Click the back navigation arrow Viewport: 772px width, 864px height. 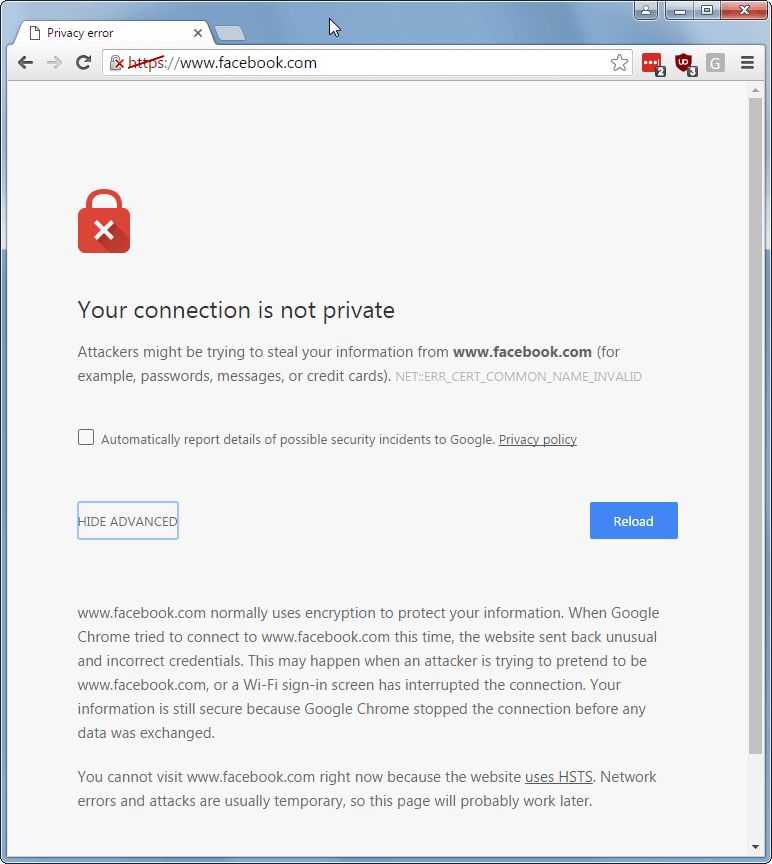pos(25,62)
